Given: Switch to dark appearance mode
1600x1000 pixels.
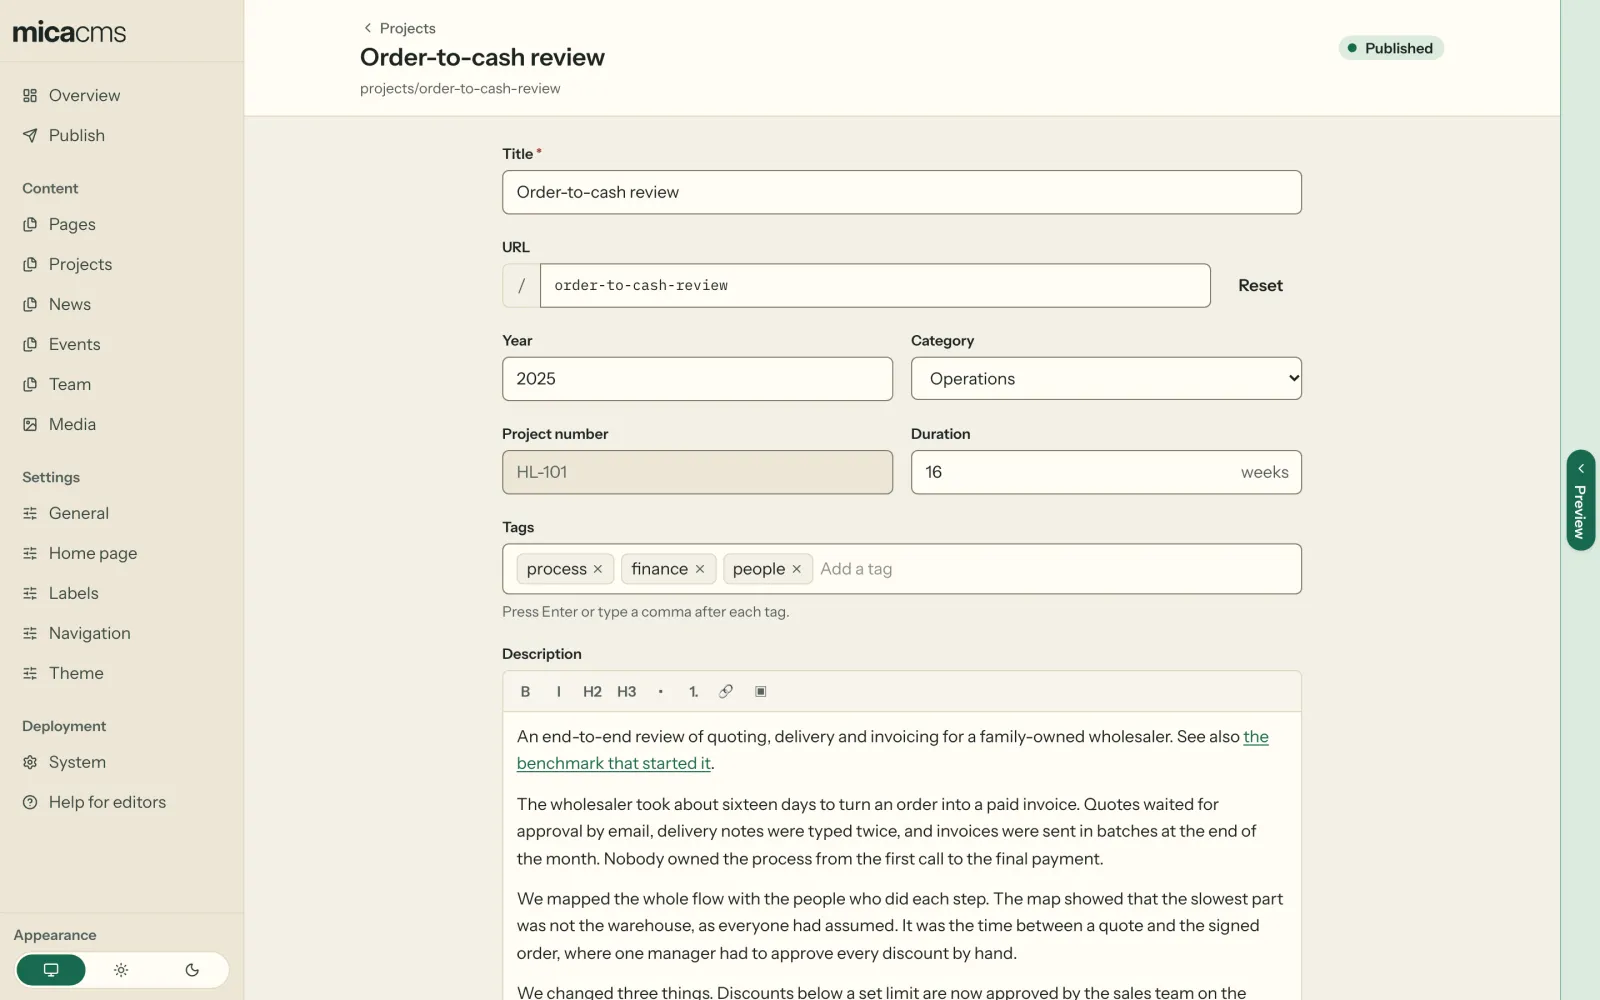Looking at the screenshot, I should click(192, 970).
